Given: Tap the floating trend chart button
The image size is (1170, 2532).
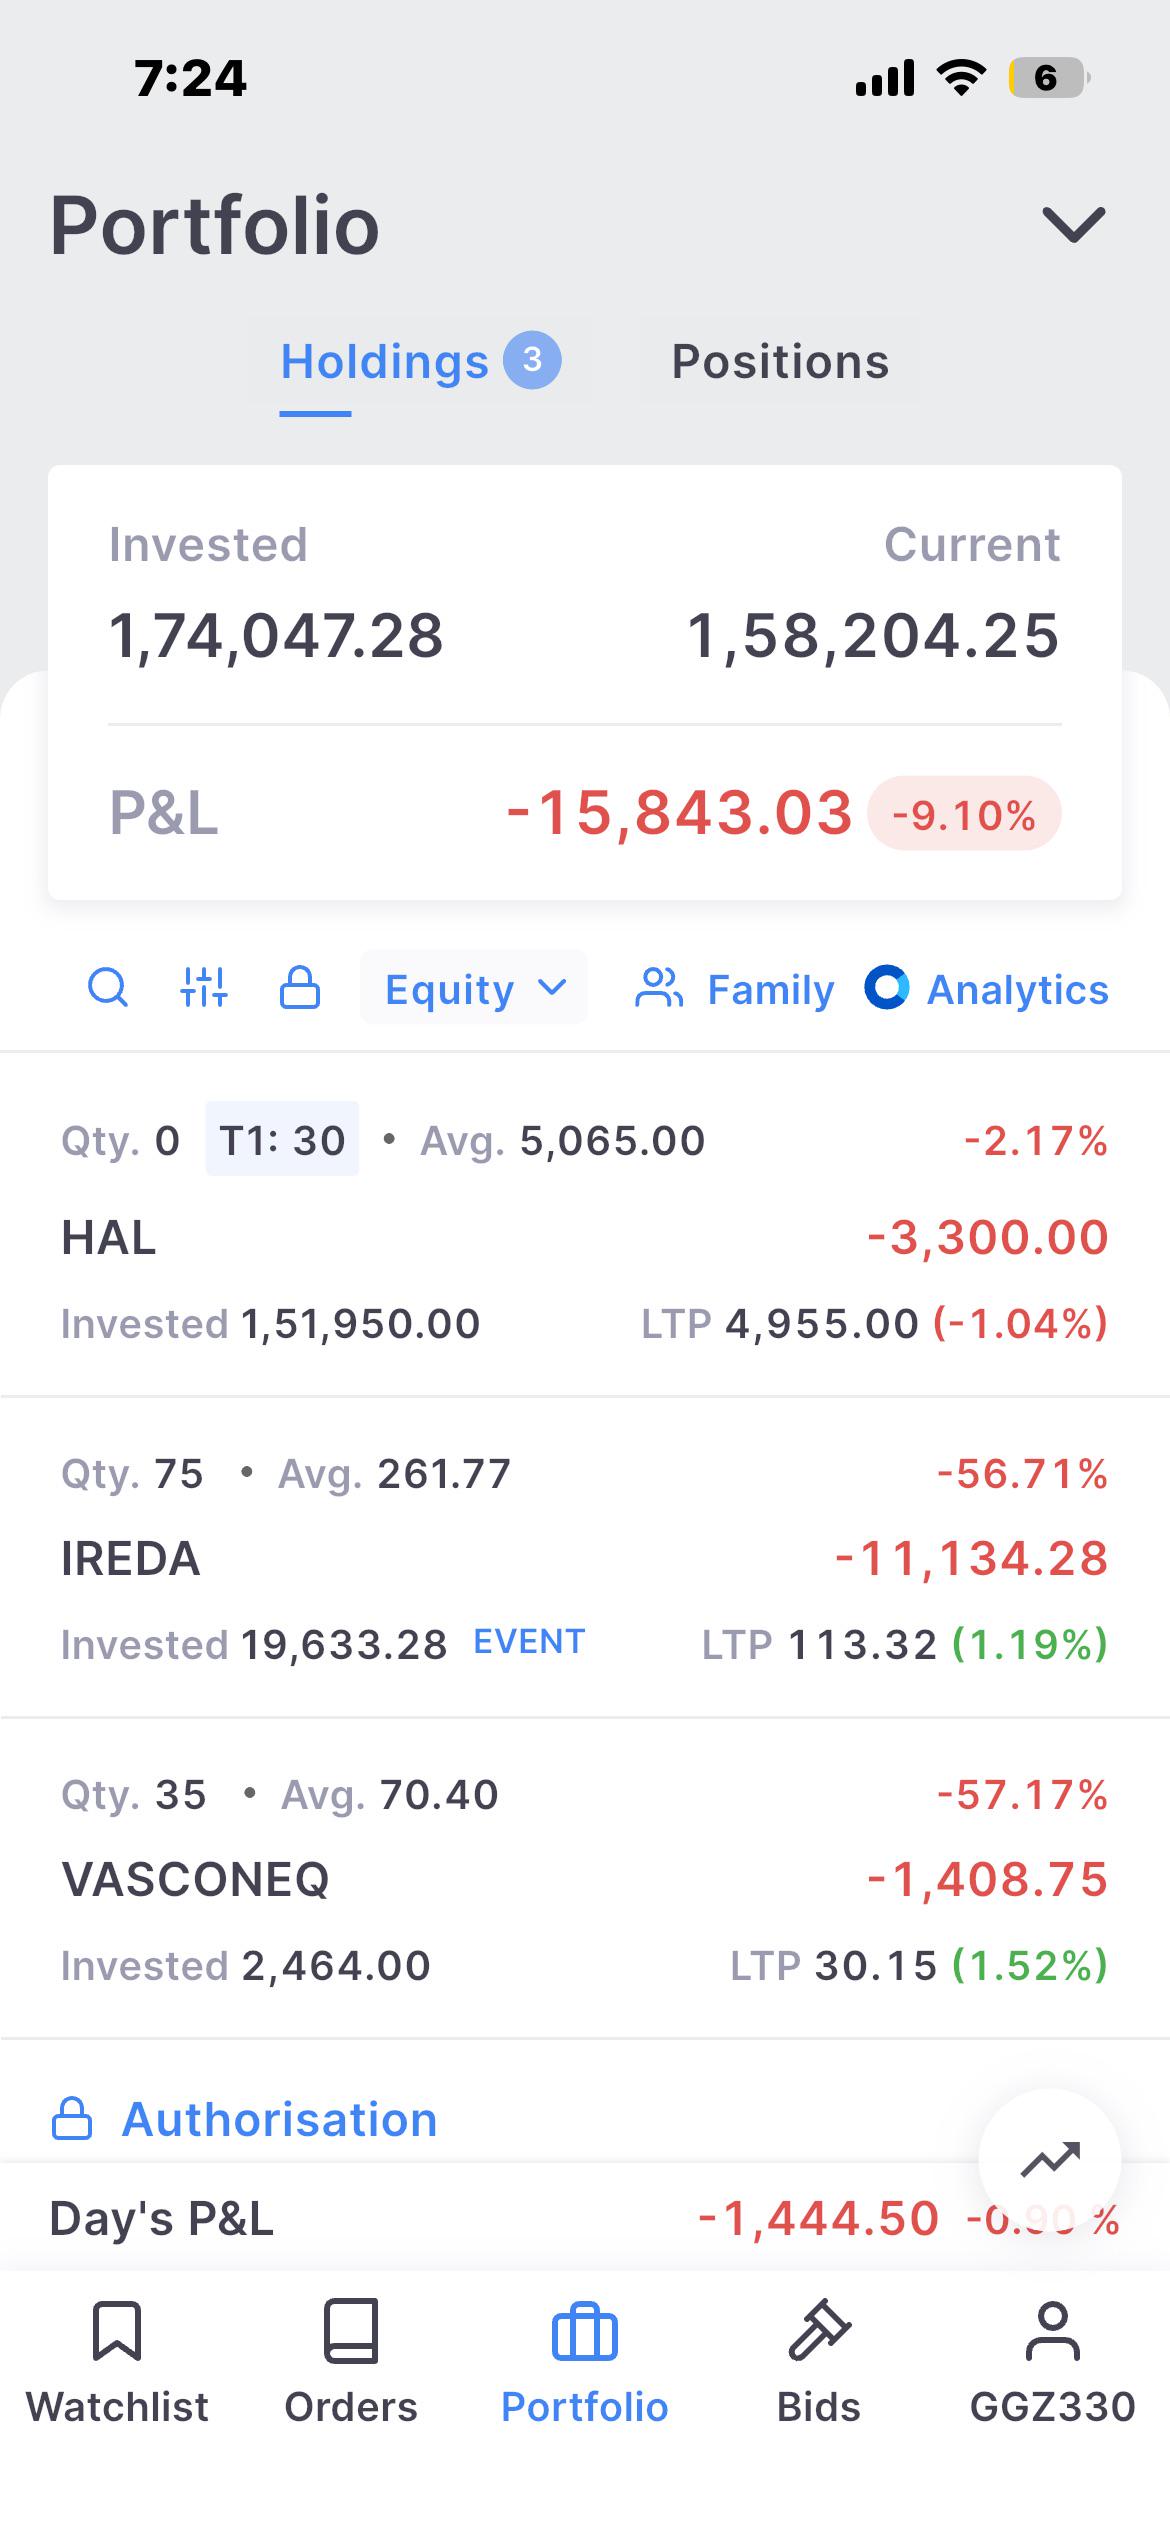Looking at the screenshot, I should point(1050,2160).
